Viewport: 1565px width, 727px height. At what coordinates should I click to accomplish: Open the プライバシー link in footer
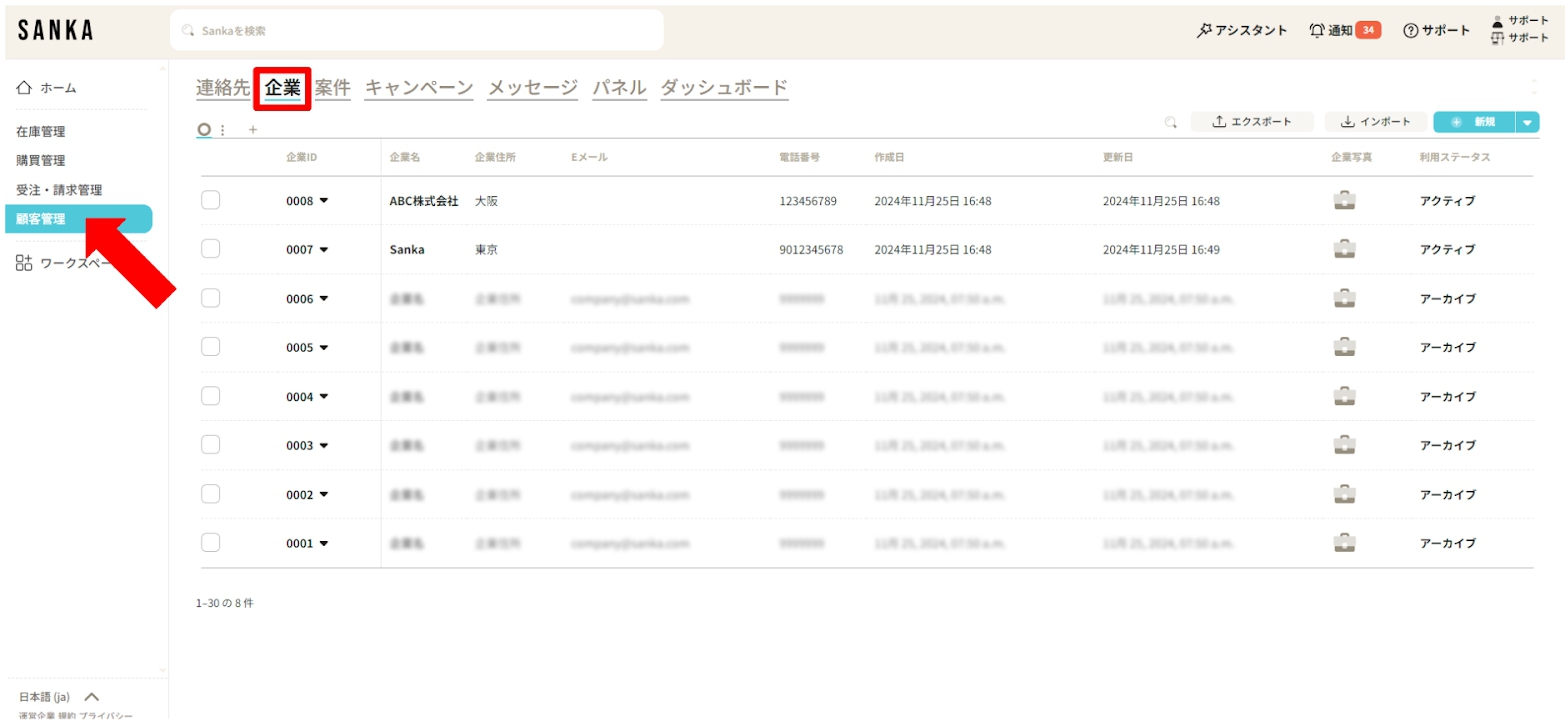106,716
